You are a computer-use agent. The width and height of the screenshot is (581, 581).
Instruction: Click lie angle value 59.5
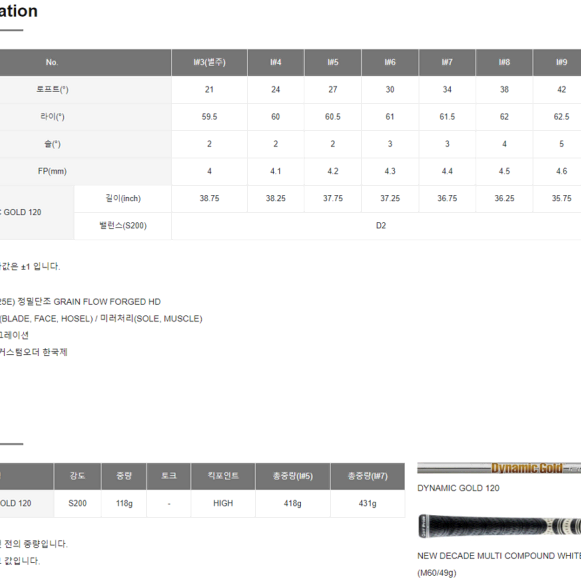coord(209,117)
